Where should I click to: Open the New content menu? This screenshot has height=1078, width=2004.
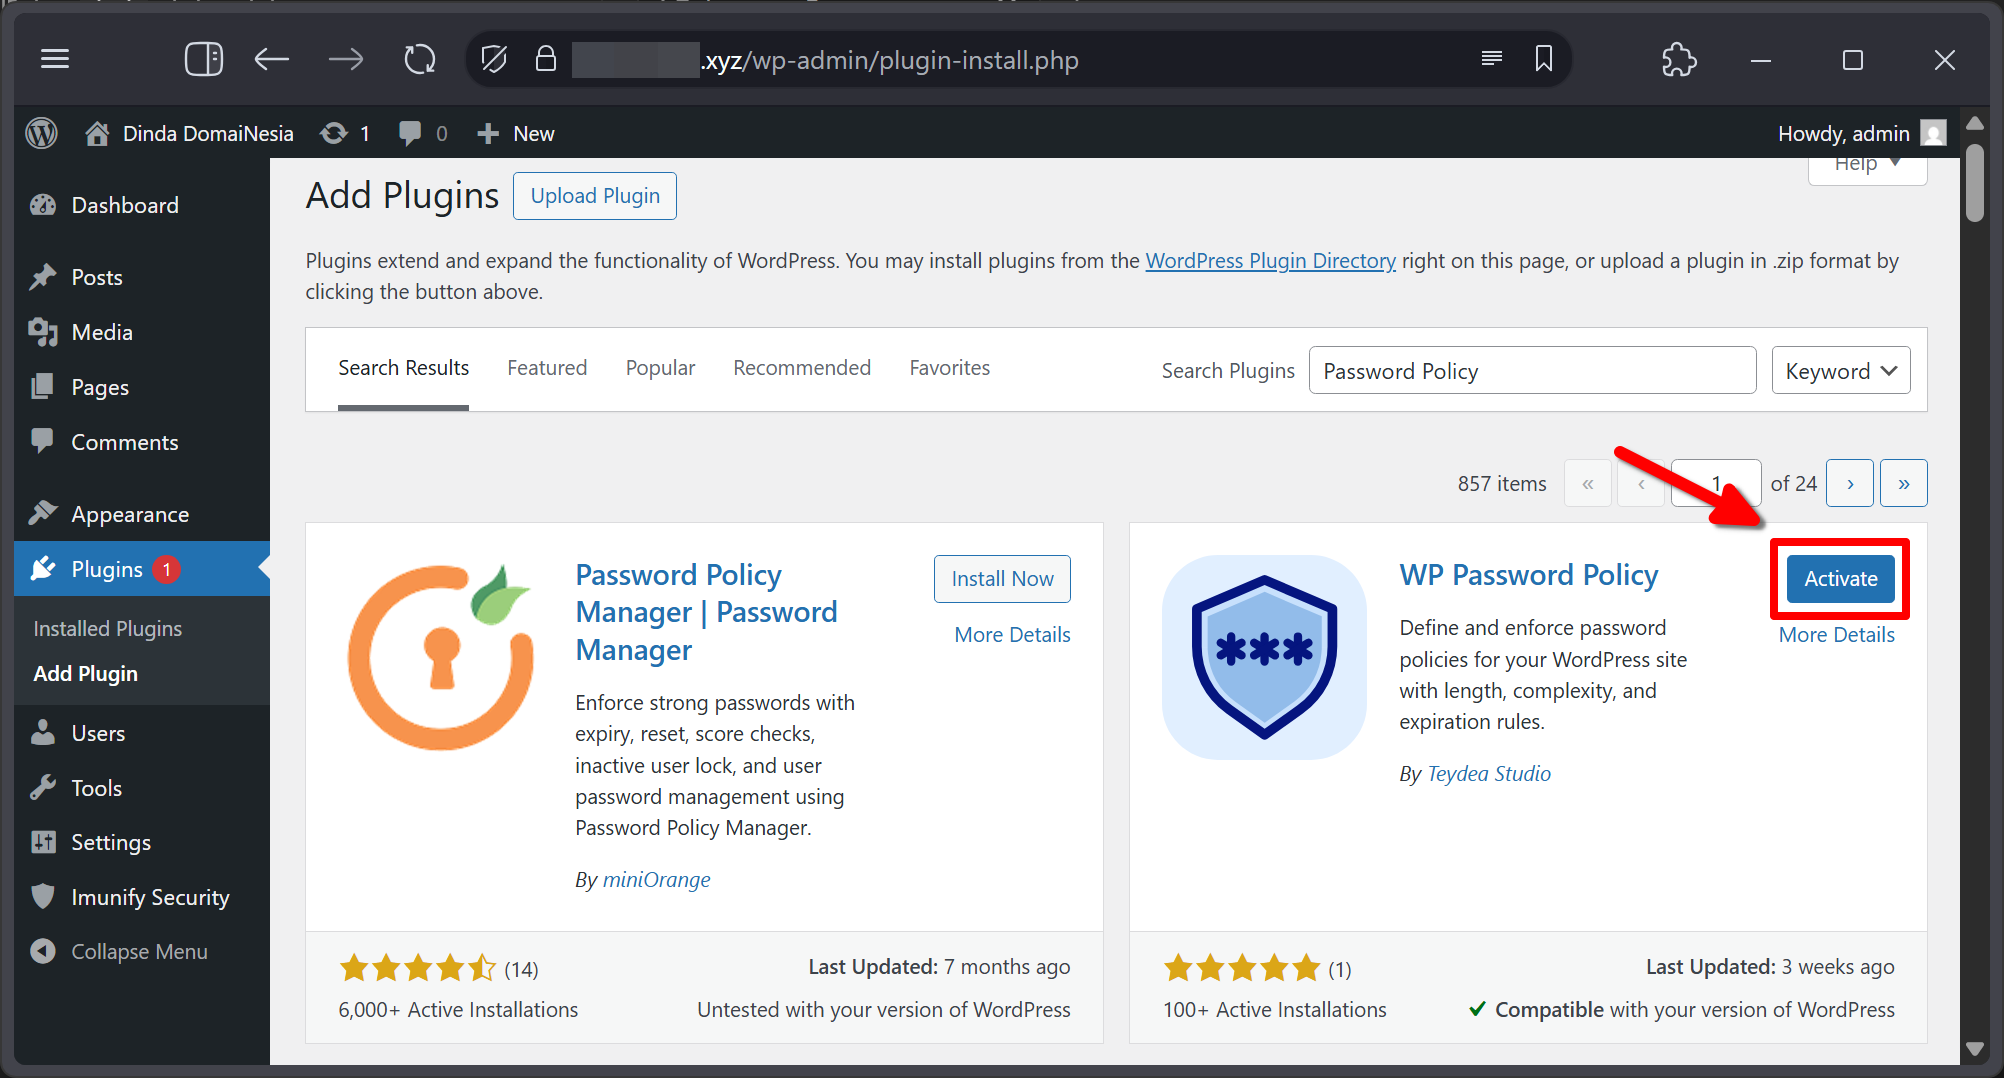click(x=515, y=133)
